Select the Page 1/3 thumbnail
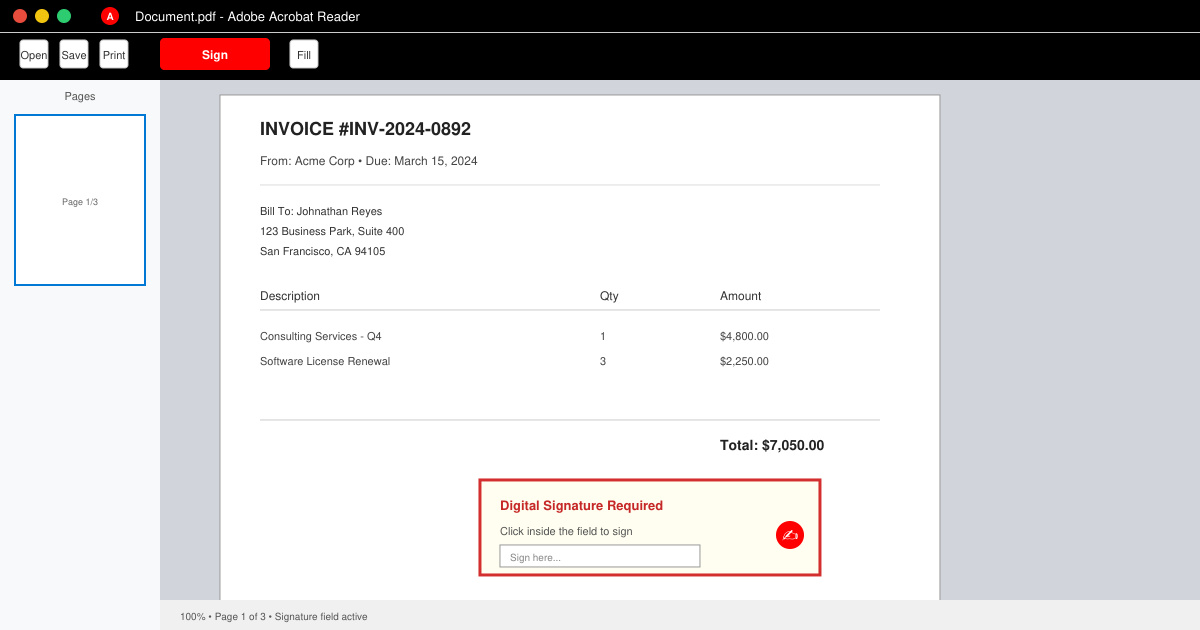The width and height of the screenshot is (1200, 630). (80, 200)
